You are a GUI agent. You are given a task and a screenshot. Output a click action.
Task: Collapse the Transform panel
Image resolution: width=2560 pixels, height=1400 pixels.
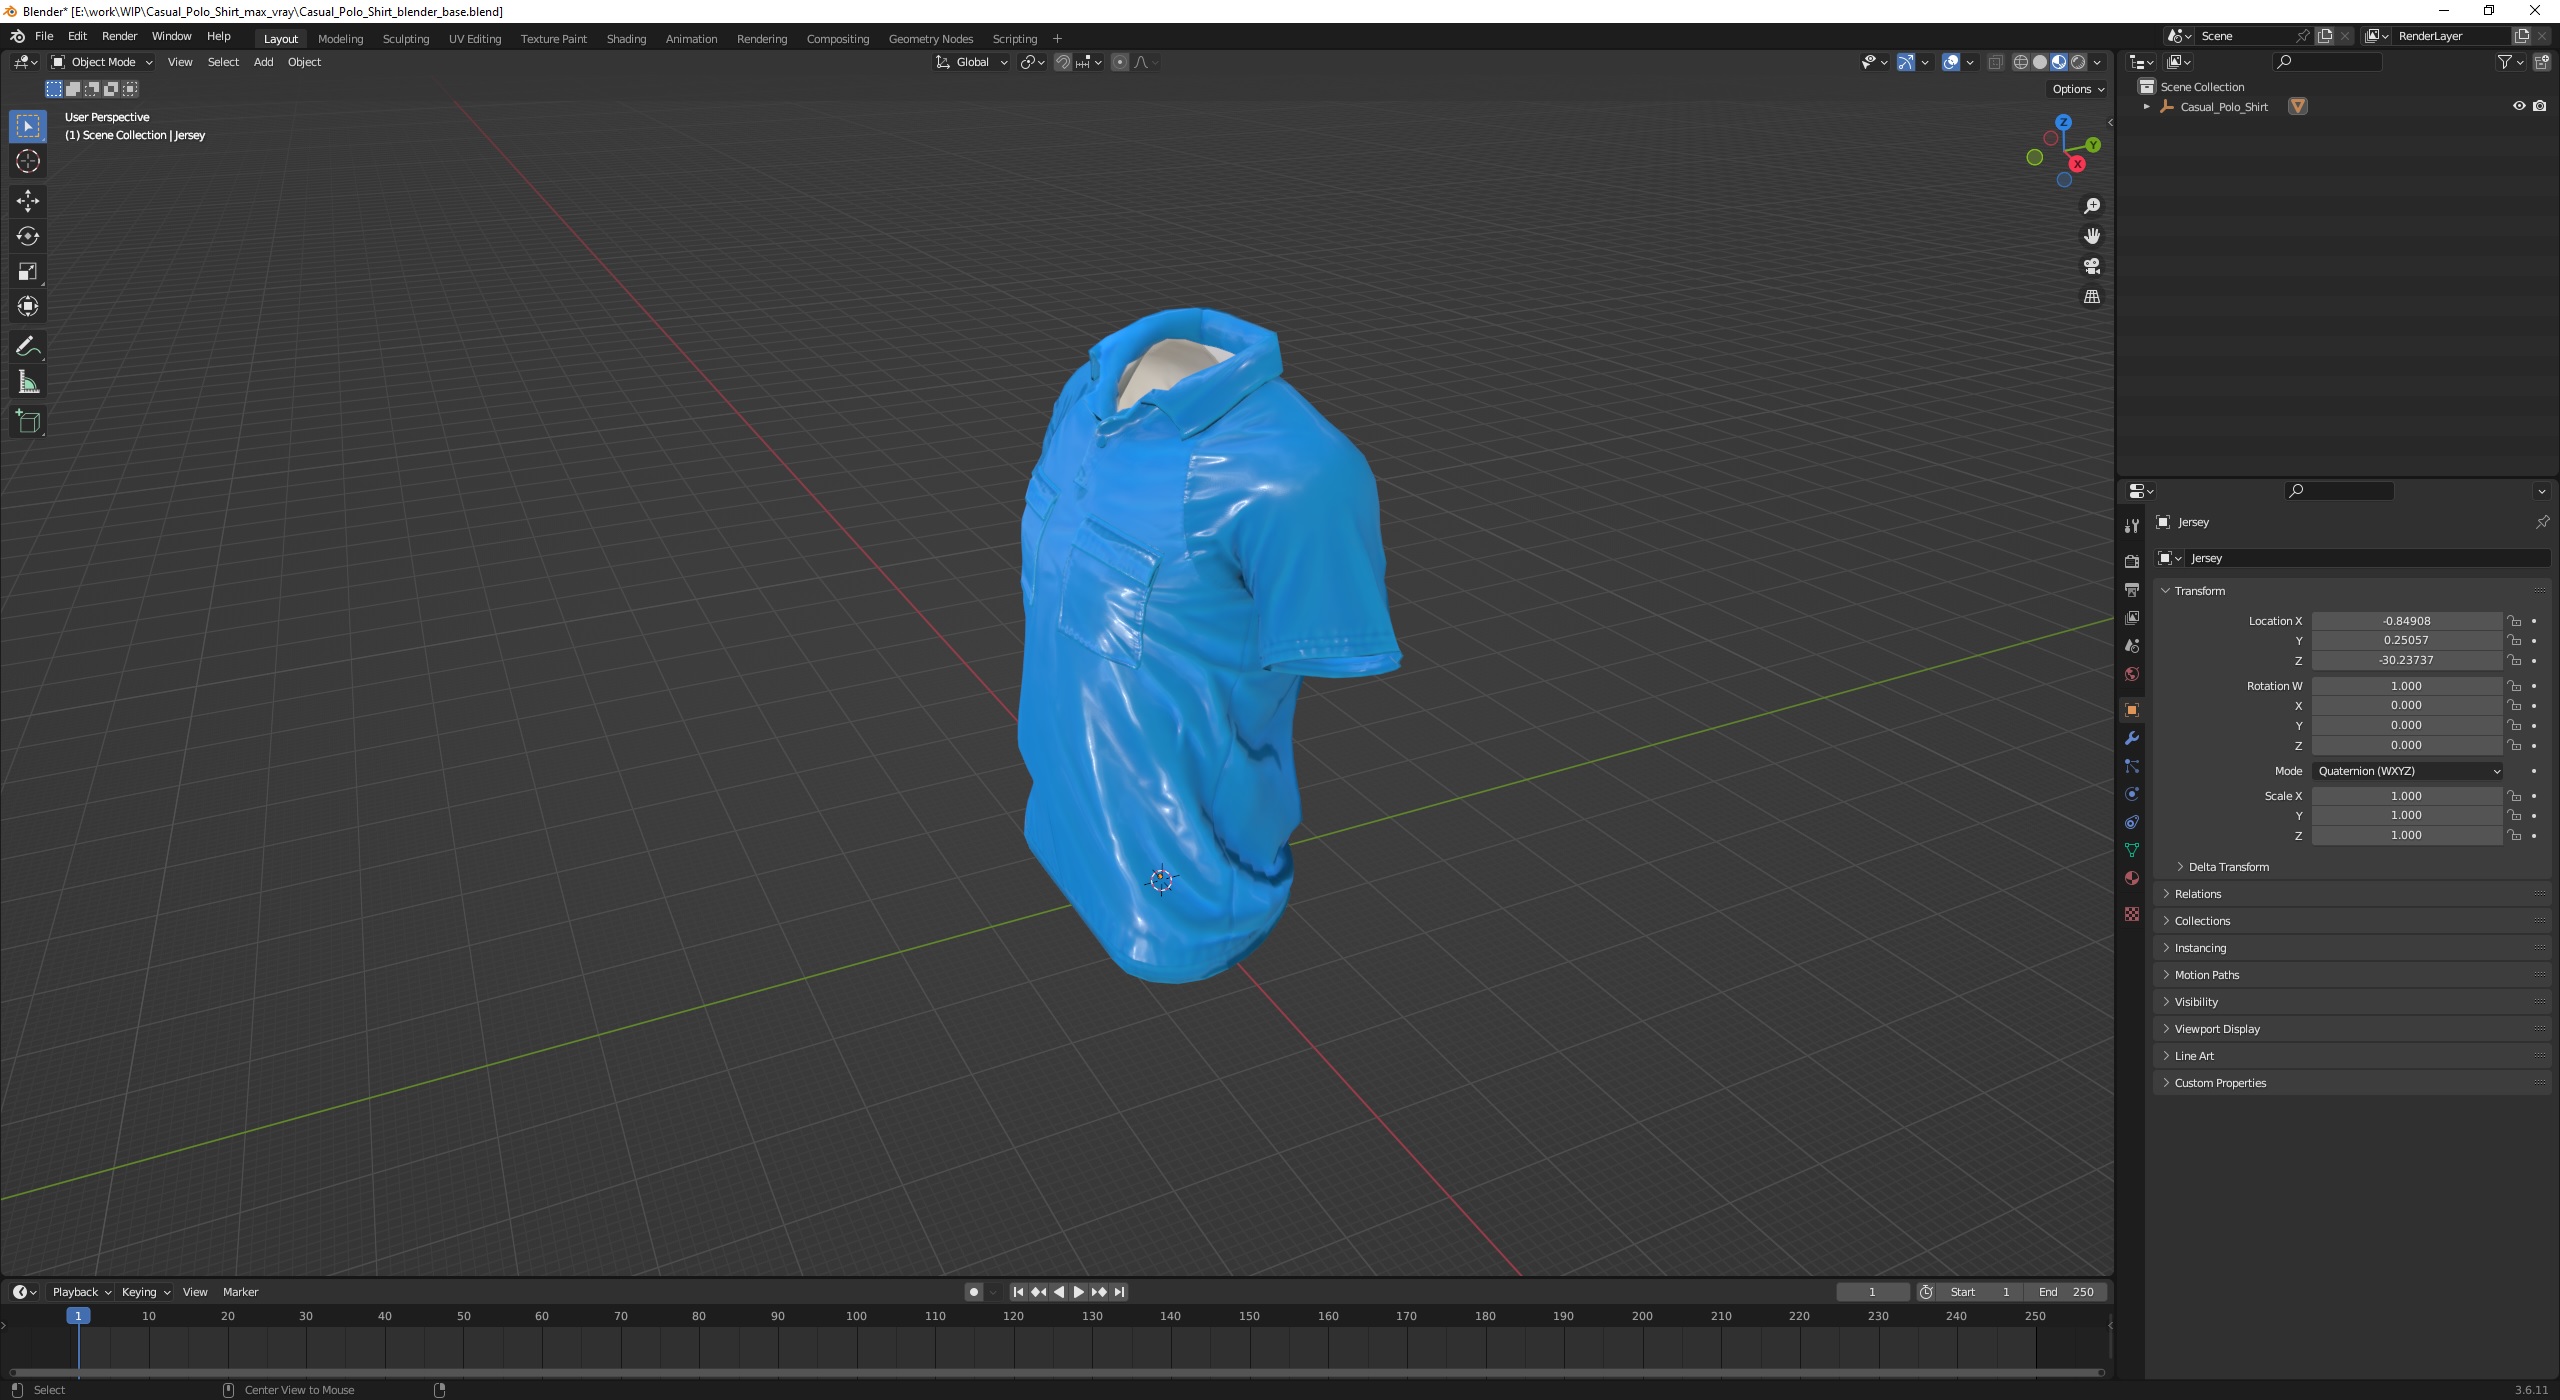pos(2199,591)
